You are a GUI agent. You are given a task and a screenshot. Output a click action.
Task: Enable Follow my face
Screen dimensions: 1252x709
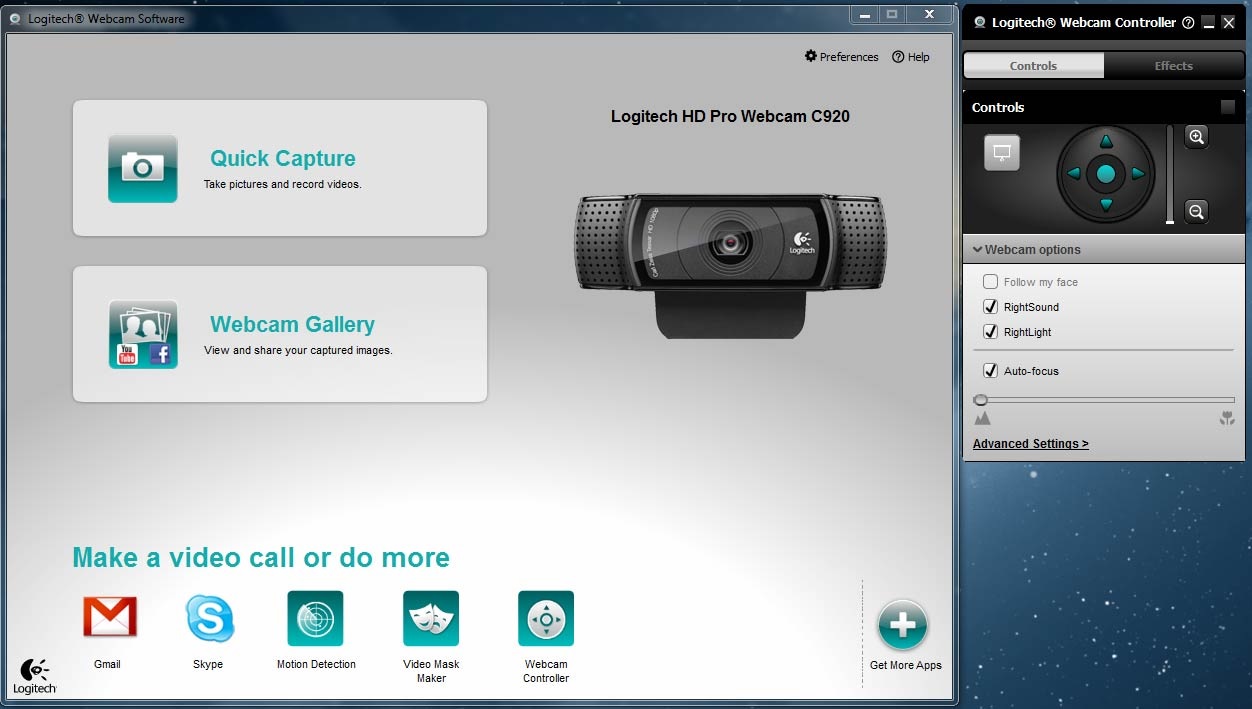[x=990, y=281]
